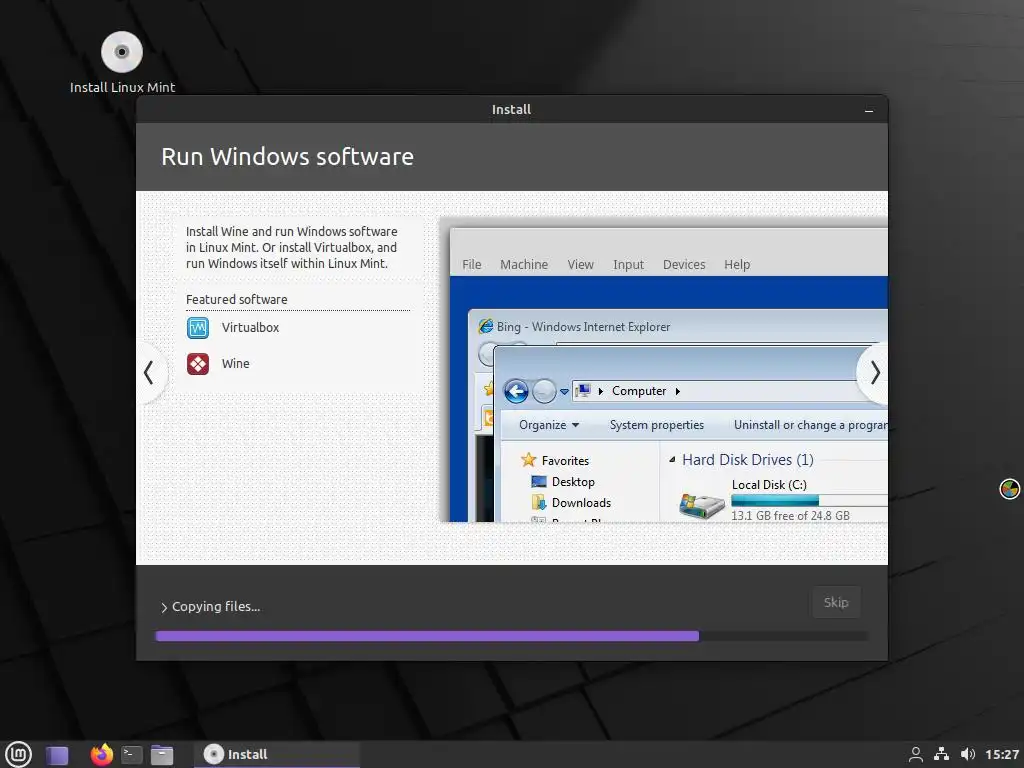Click the Virtualbox icon under Featured software
Viewport: 1024px width, 768px height.
[198, 328]
